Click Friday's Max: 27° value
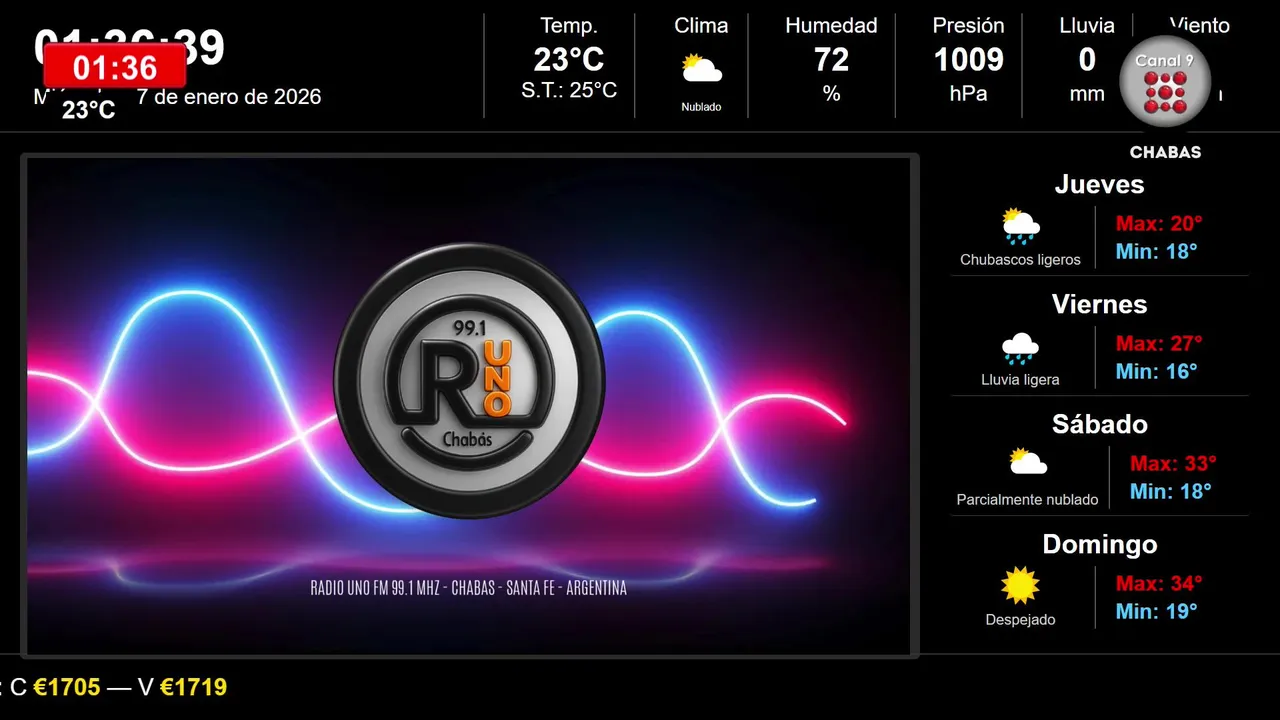Viewport: 1280px width, 720px height. pyautogui.click(x=1159, y=344)
